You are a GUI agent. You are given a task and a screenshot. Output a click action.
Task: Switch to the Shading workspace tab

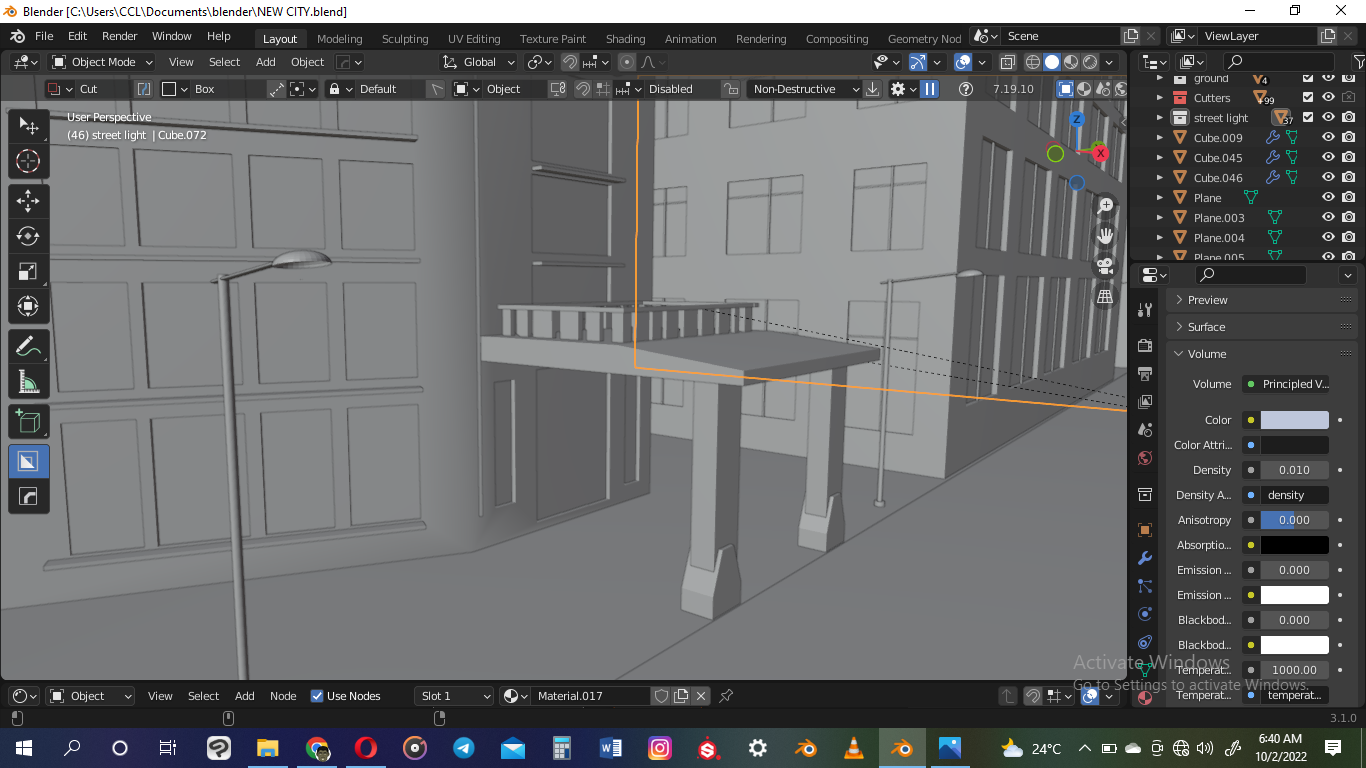625,39
